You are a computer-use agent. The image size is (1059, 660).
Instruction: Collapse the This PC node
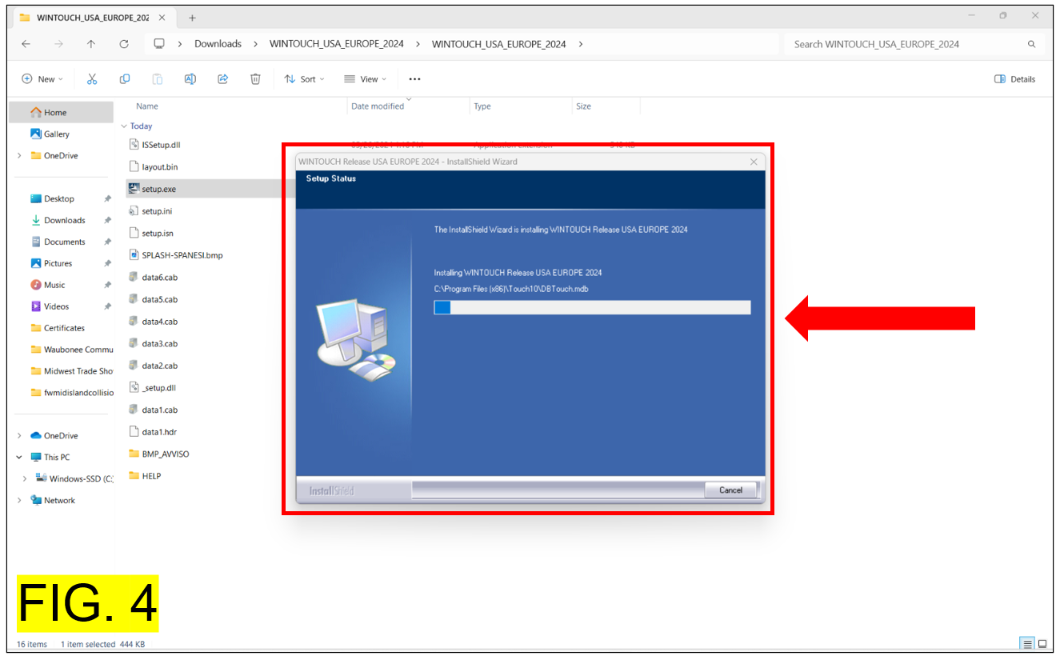(x=19, y=457)
